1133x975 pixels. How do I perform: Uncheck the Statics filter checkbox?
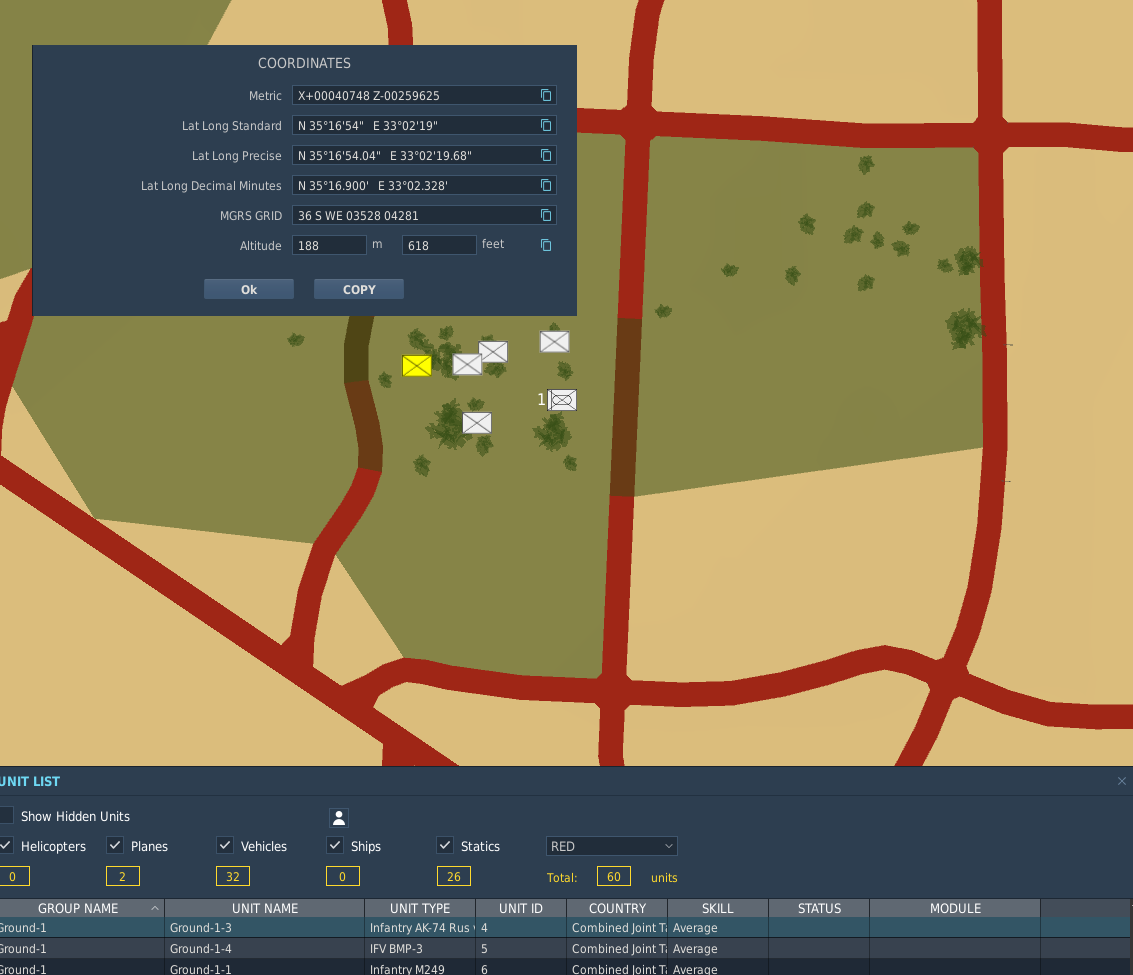point(445,845)
